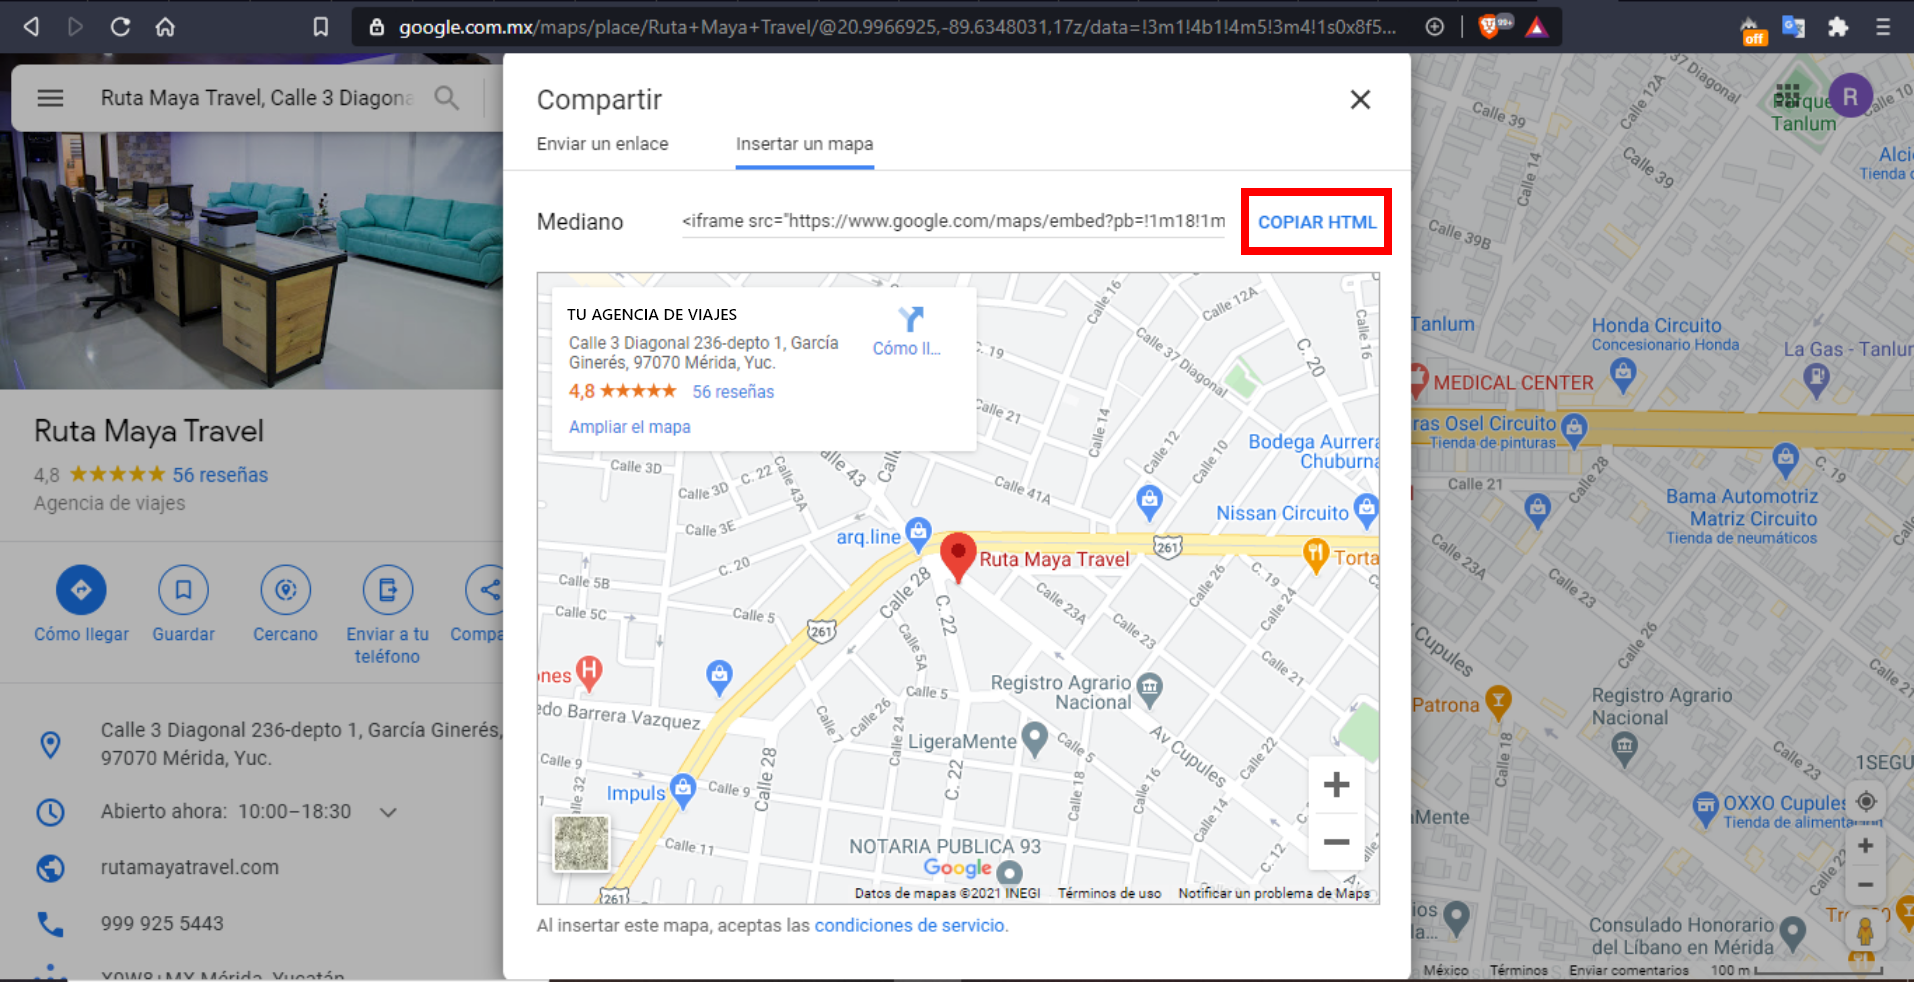Open Google apps grid icon
Viewport: 1914px width, 982px height.
coord(1786,97)
